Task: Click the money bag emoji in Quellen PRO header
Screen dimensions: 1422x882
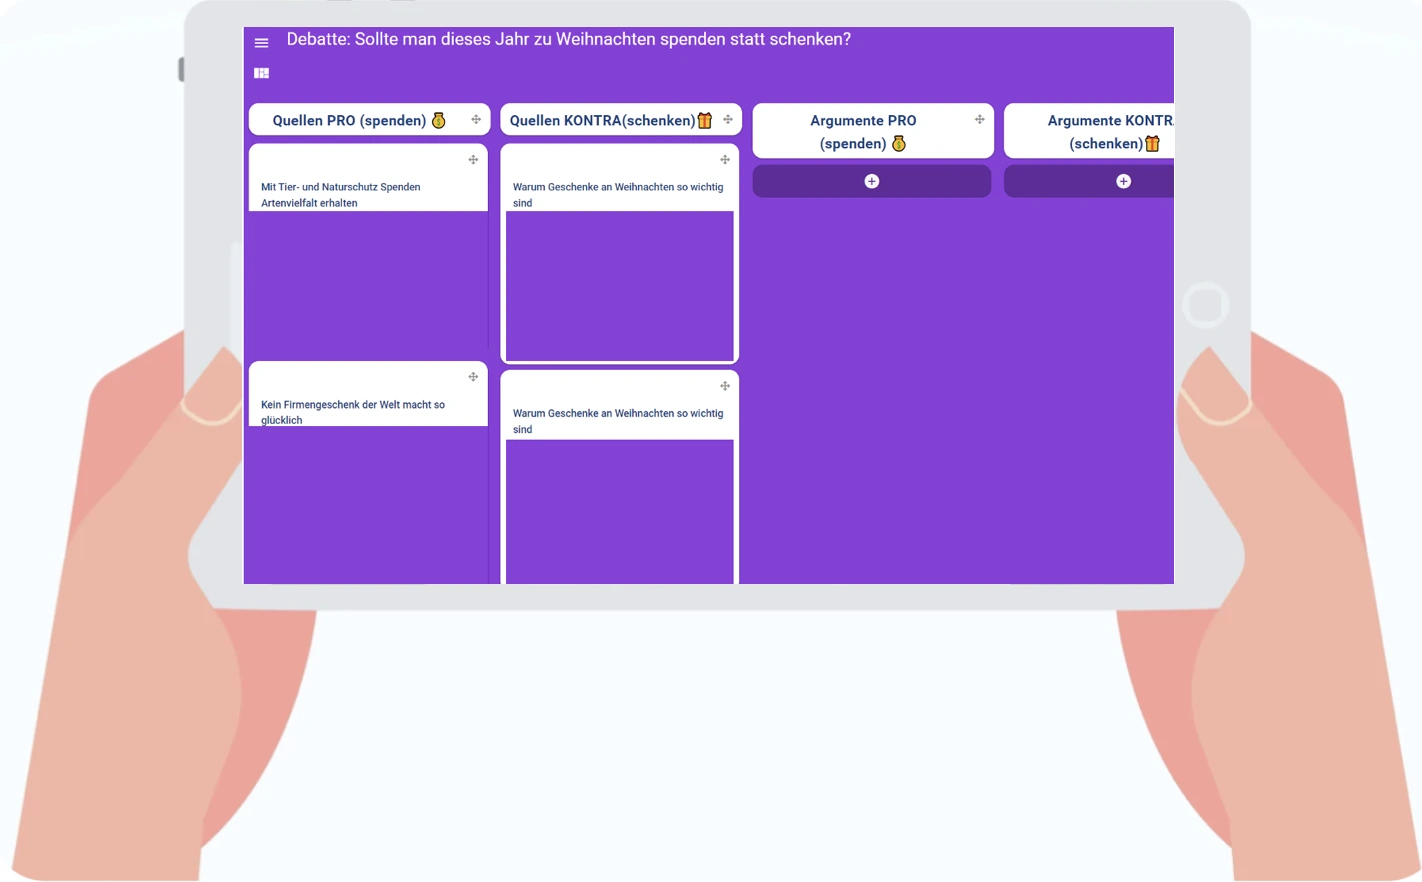Action: (x=438, y=121)
